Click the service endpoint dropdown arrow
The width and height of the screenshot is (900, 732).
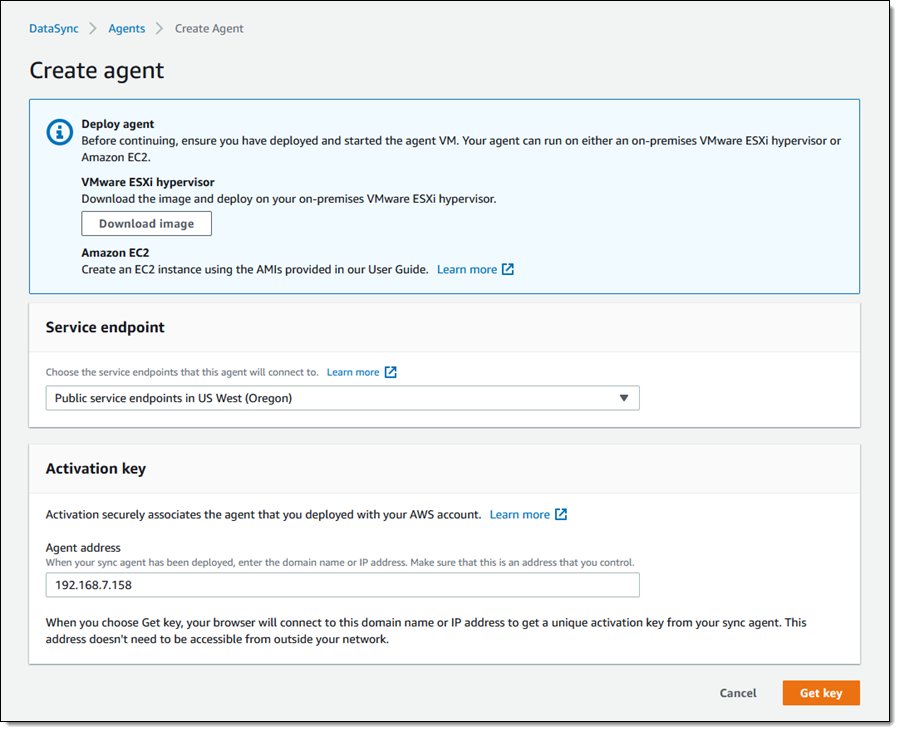pyautogui.click(x=623, y=398)
